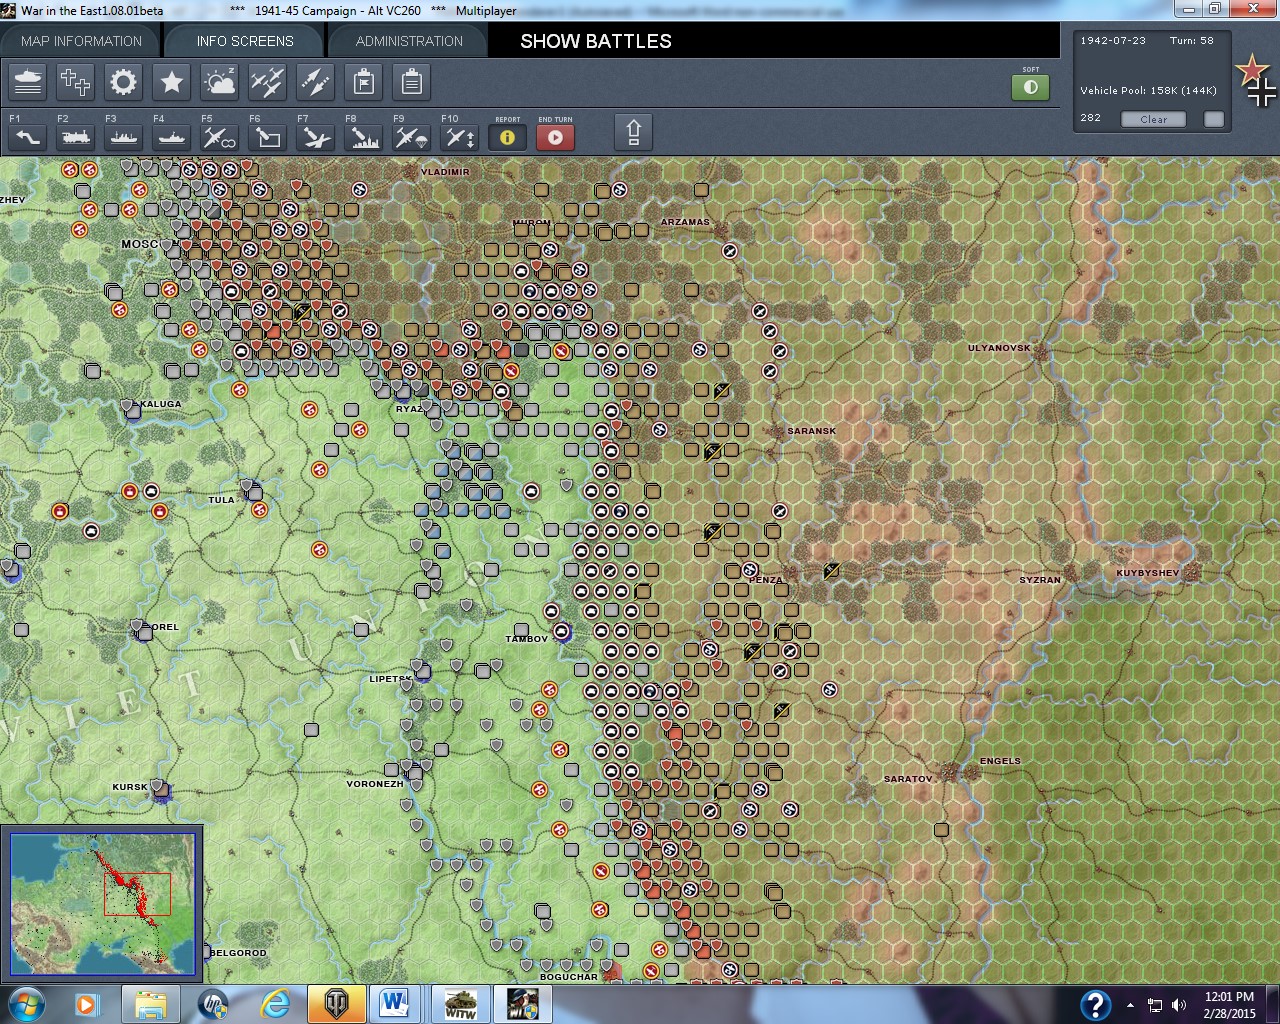Click the tank unit counters icon
This screenshot has width=1280, height=1024.
click(x=28, y=82)
